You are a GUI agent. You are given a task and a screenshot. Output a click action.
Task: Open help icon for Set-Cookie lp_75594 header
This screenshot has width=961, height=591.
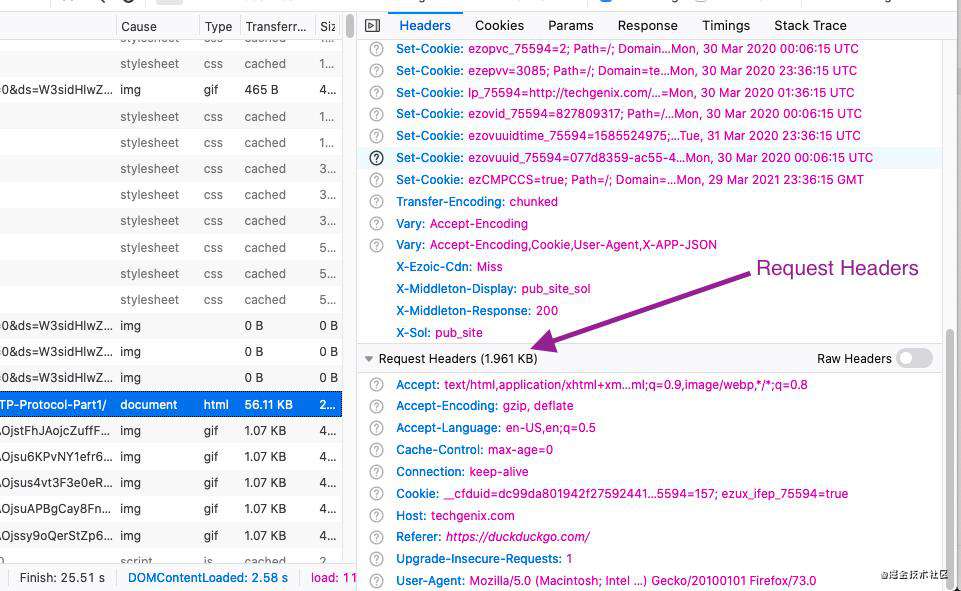tap(376, 93)
